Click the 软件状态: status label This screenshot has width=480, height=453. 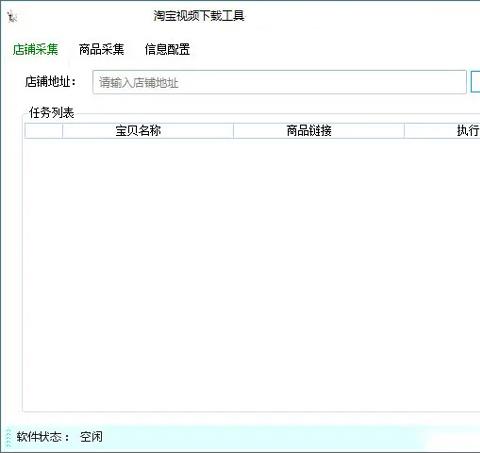click(43, 437)
